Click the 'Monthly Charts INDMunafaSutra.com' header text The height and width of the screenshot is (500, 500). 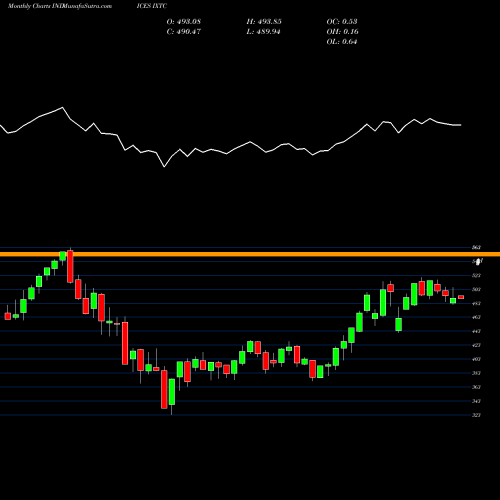pyautogui.click(x=60, y=6)
